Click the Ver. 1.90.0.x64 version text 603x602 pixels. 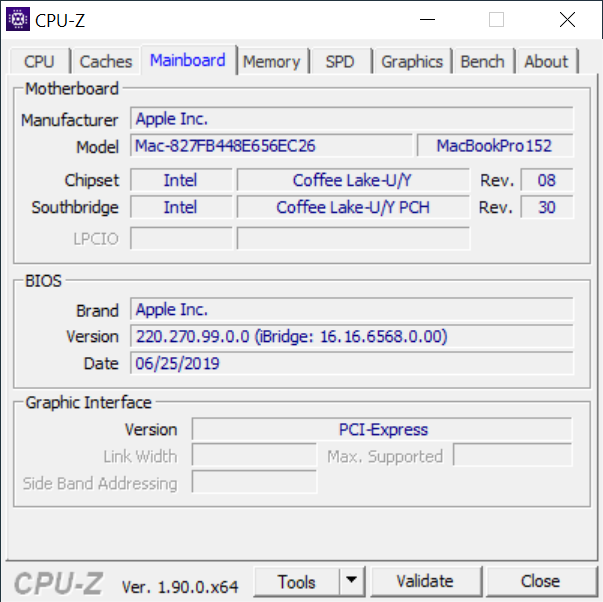pyautogui.click(x=180, y=587)
